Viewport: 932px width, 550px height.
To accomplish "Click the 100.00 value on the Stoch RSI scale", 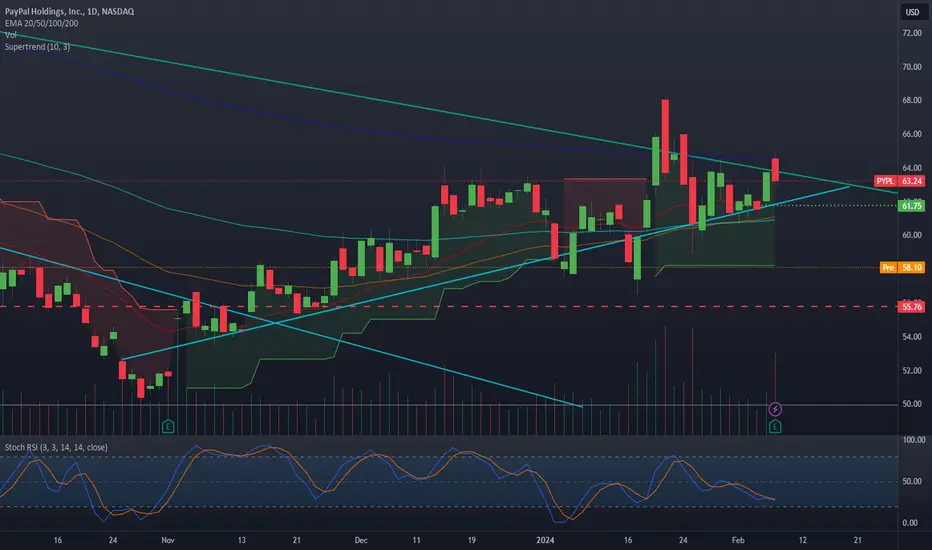I will click(x=914, y=440).
